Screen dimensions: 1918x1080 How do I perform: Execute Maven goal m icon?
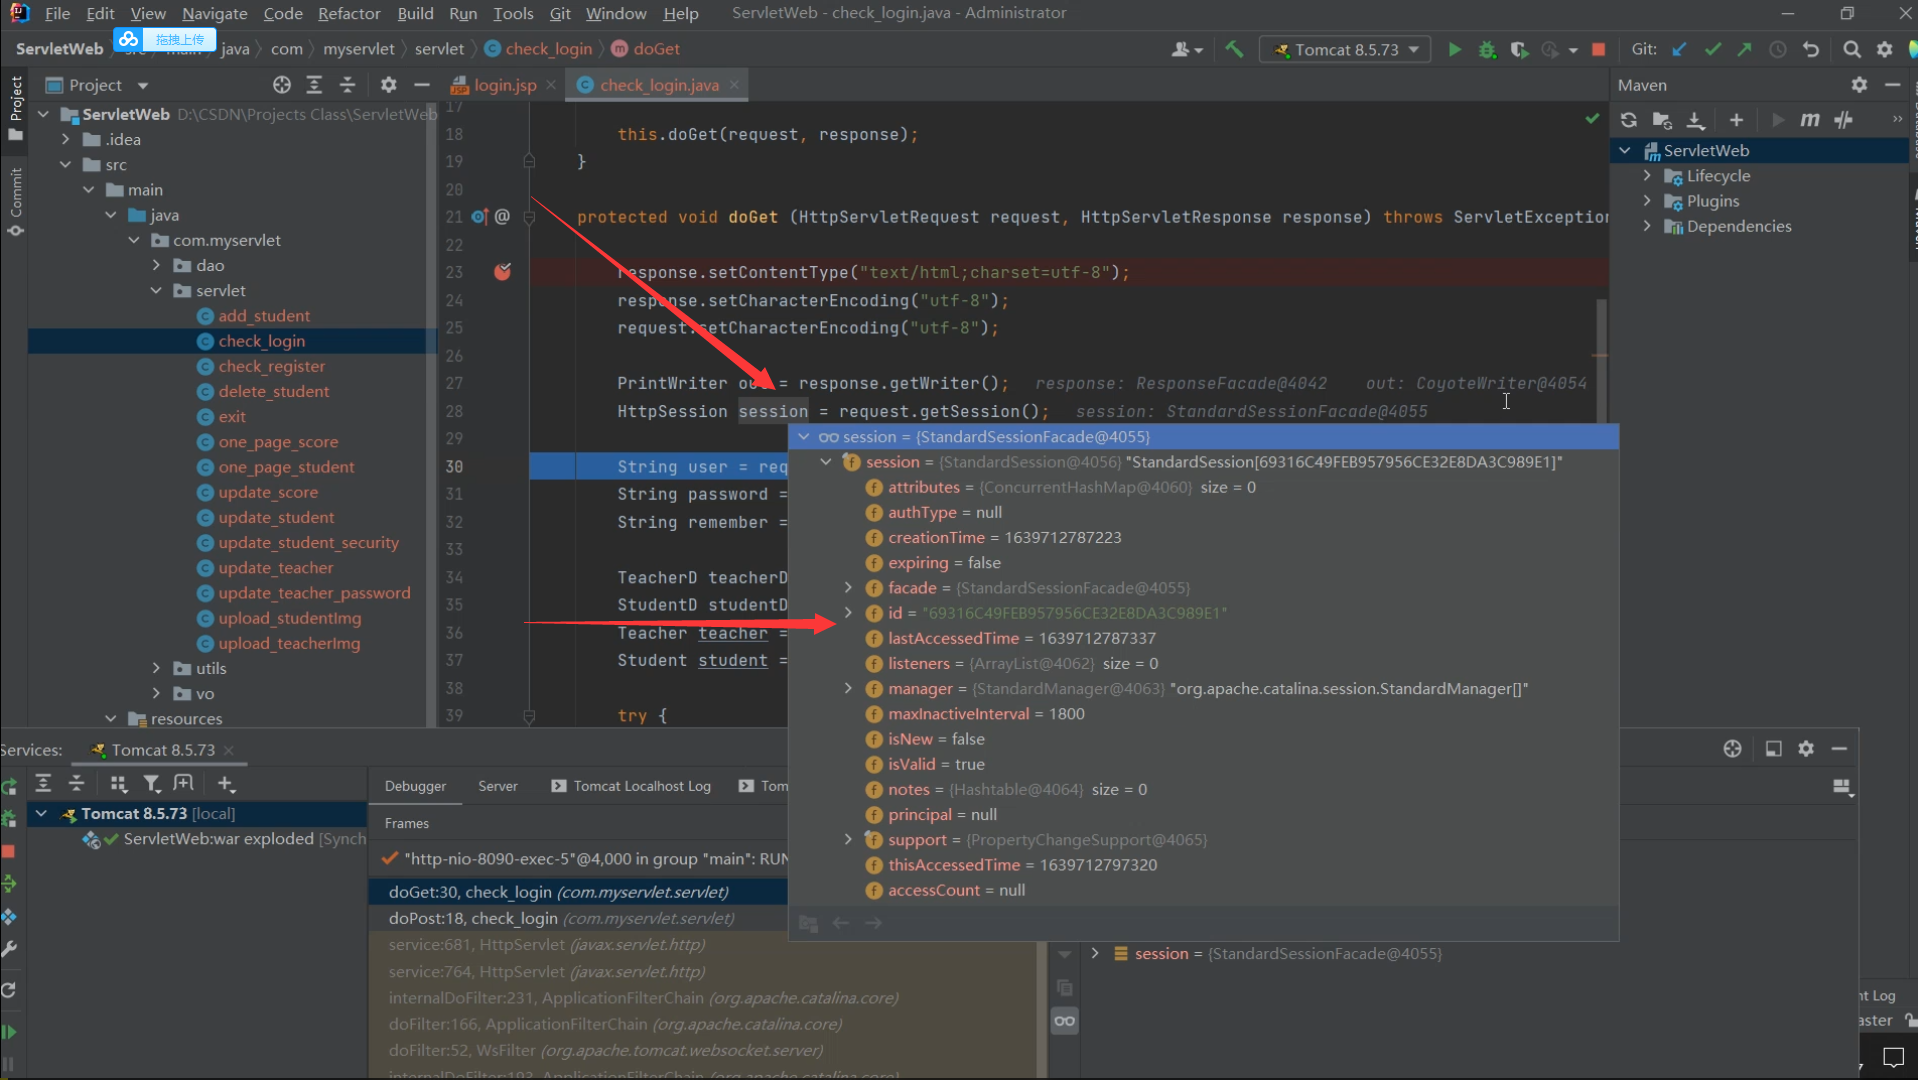(x=1810, y=120)
